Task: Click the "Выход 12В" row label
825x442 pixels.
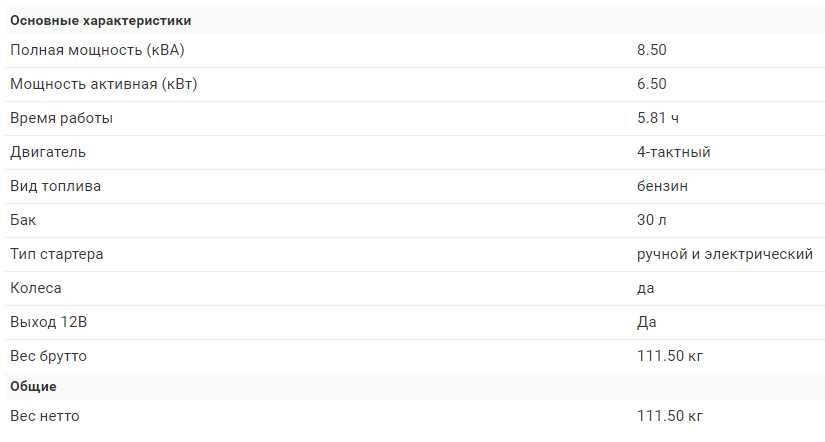Action: [x=48, y=322]
